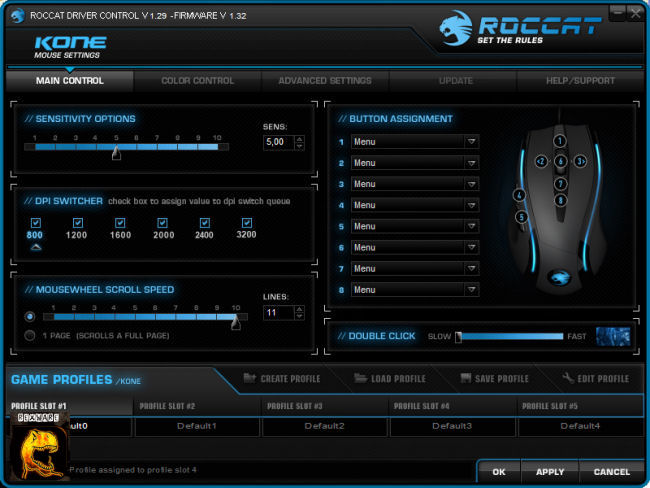Open button 7 assignment dropdown

coord(471,269)
